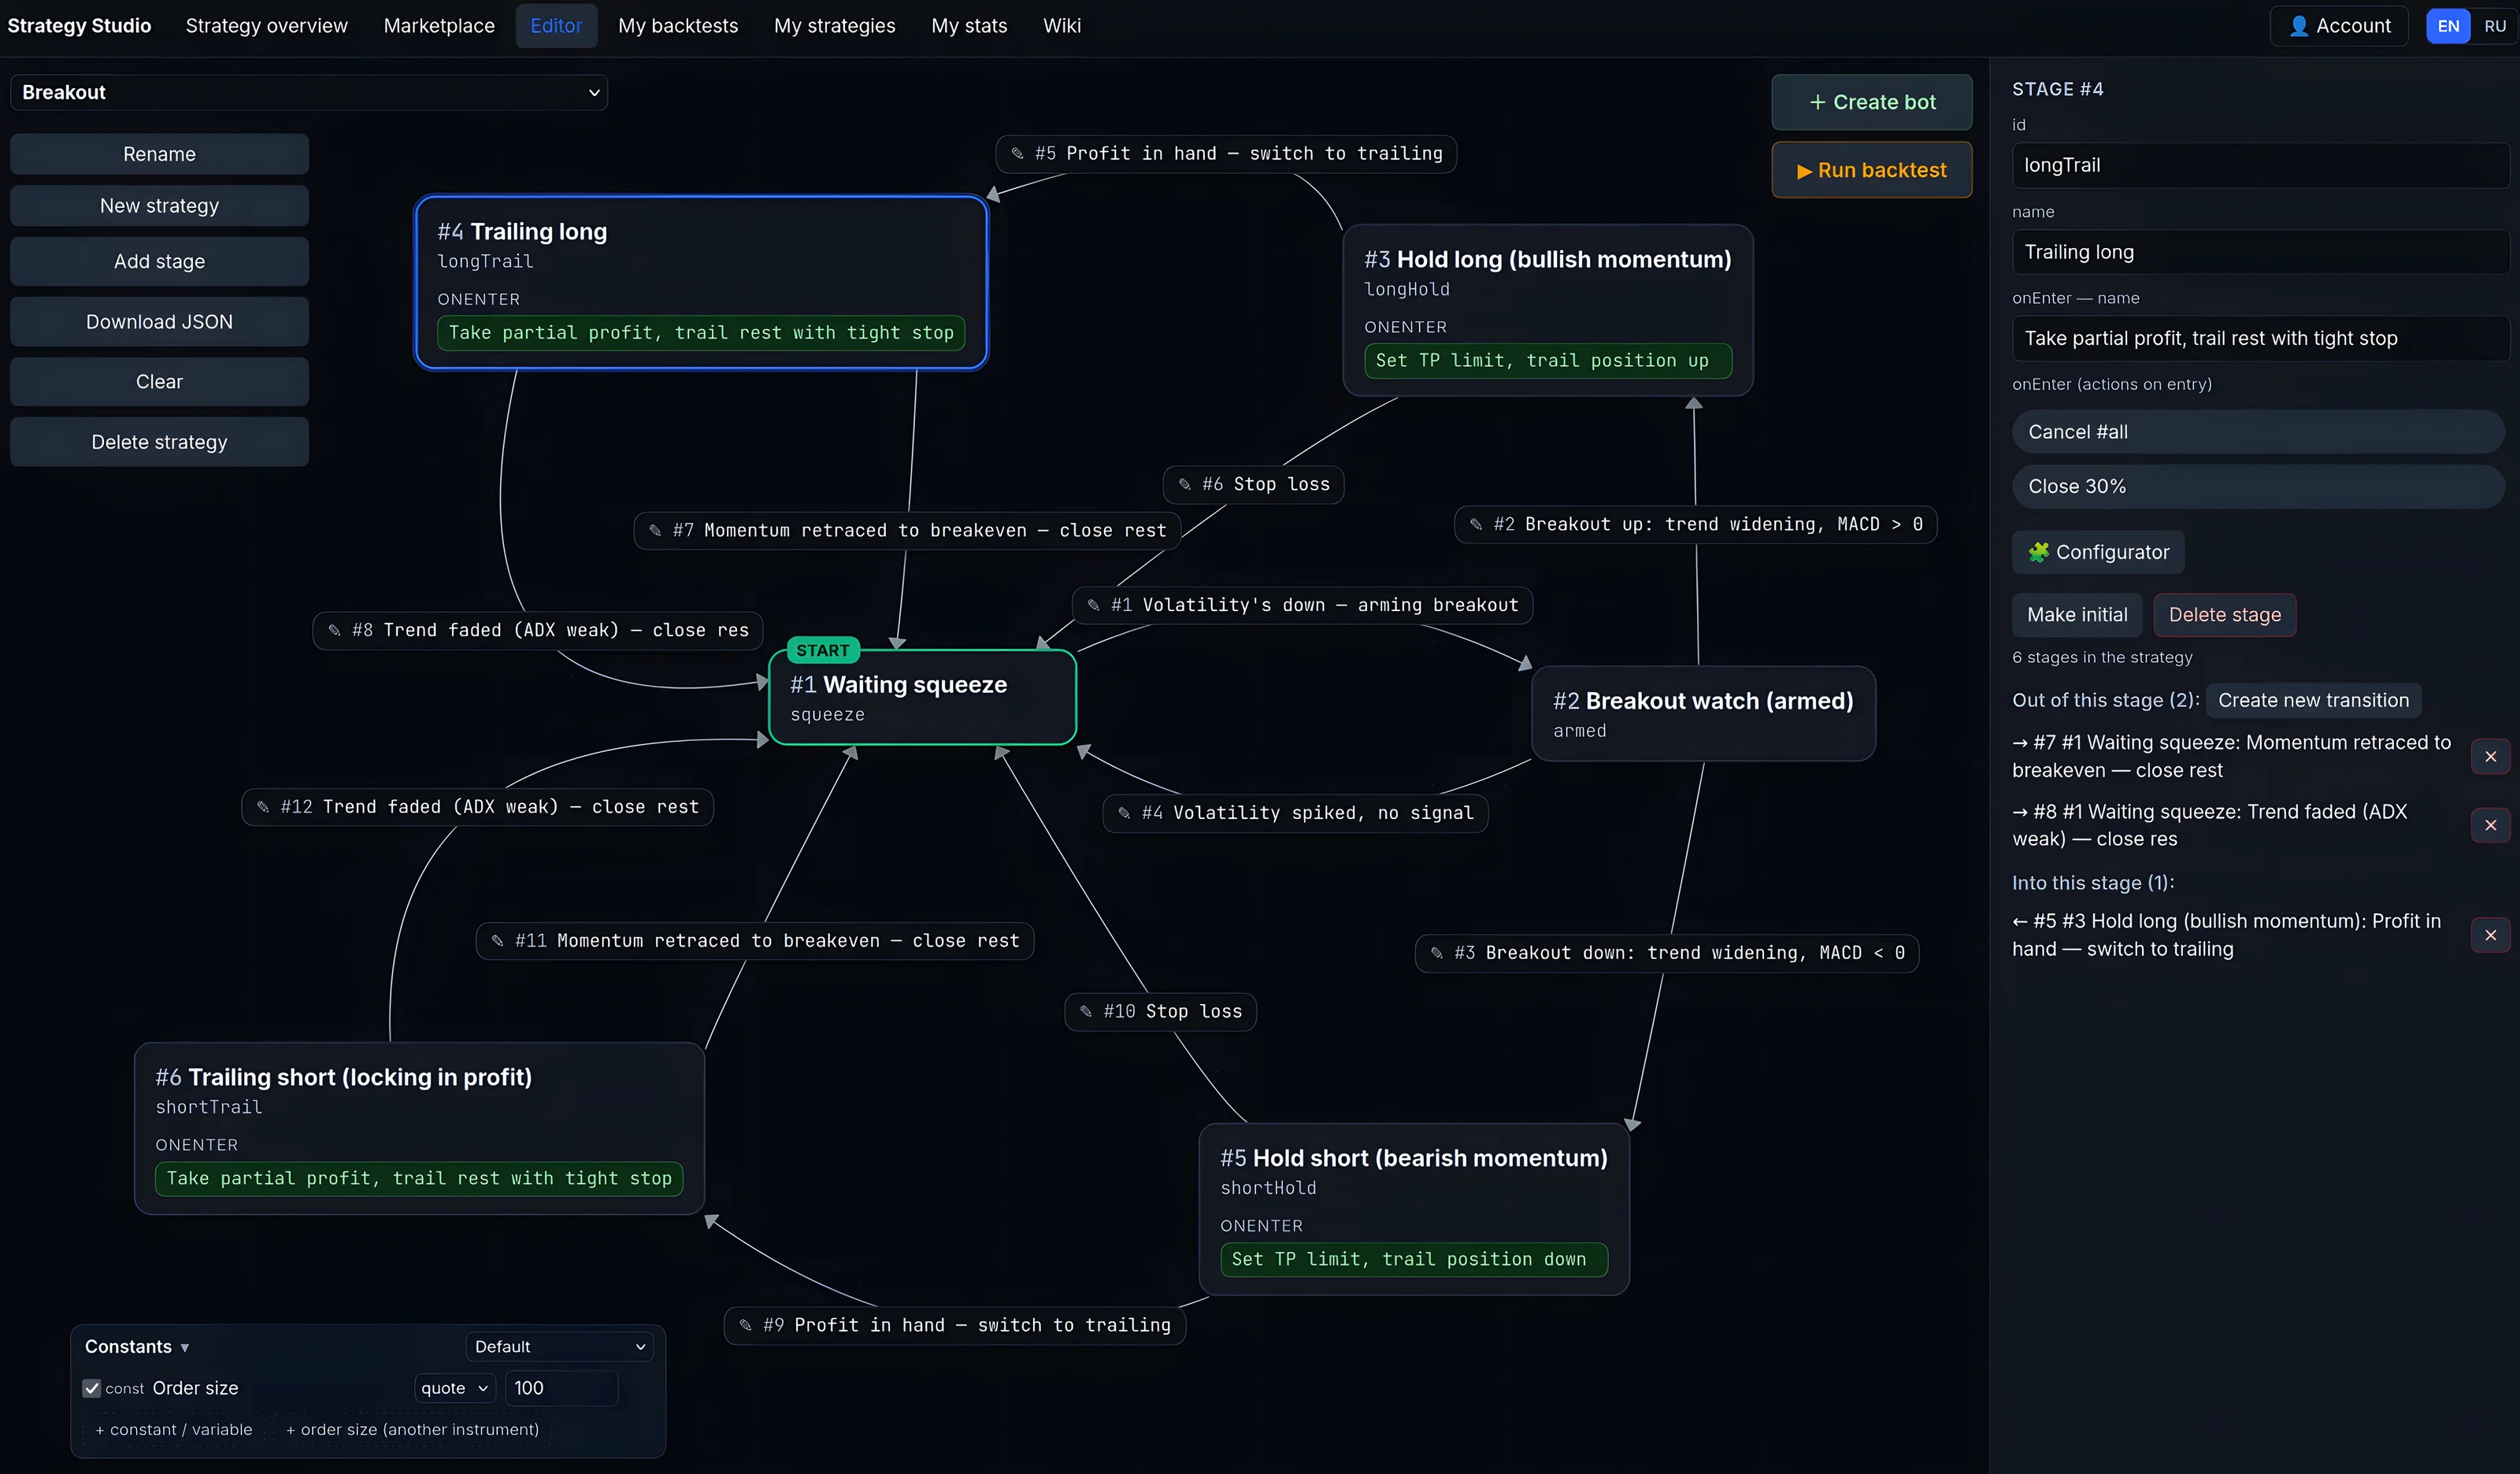The width and height of the screenshot is (2520, 1474).
Task: Open the Default constants preset dropdown
Action: point(559,1347)
